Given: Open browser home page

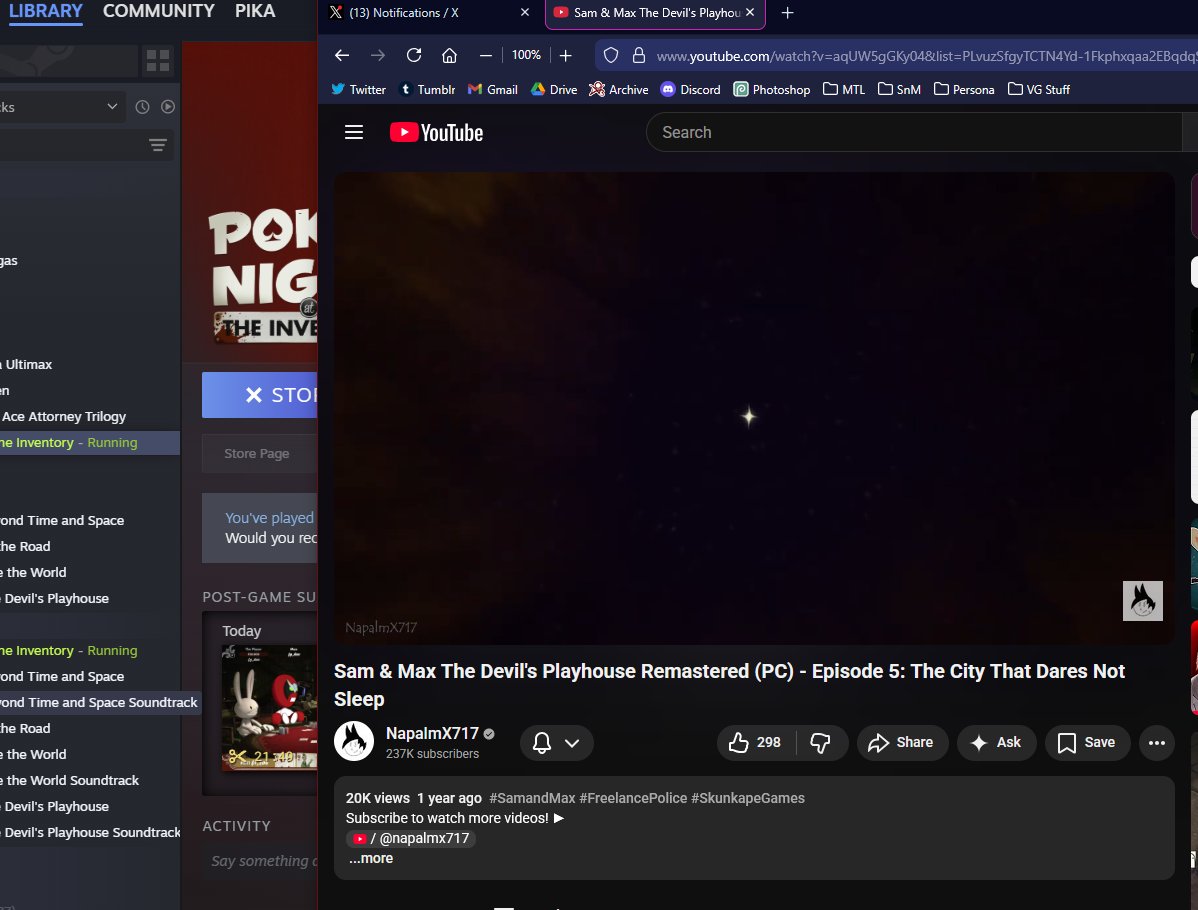Looking at the screenshot, I should click(x=449, y=55).
